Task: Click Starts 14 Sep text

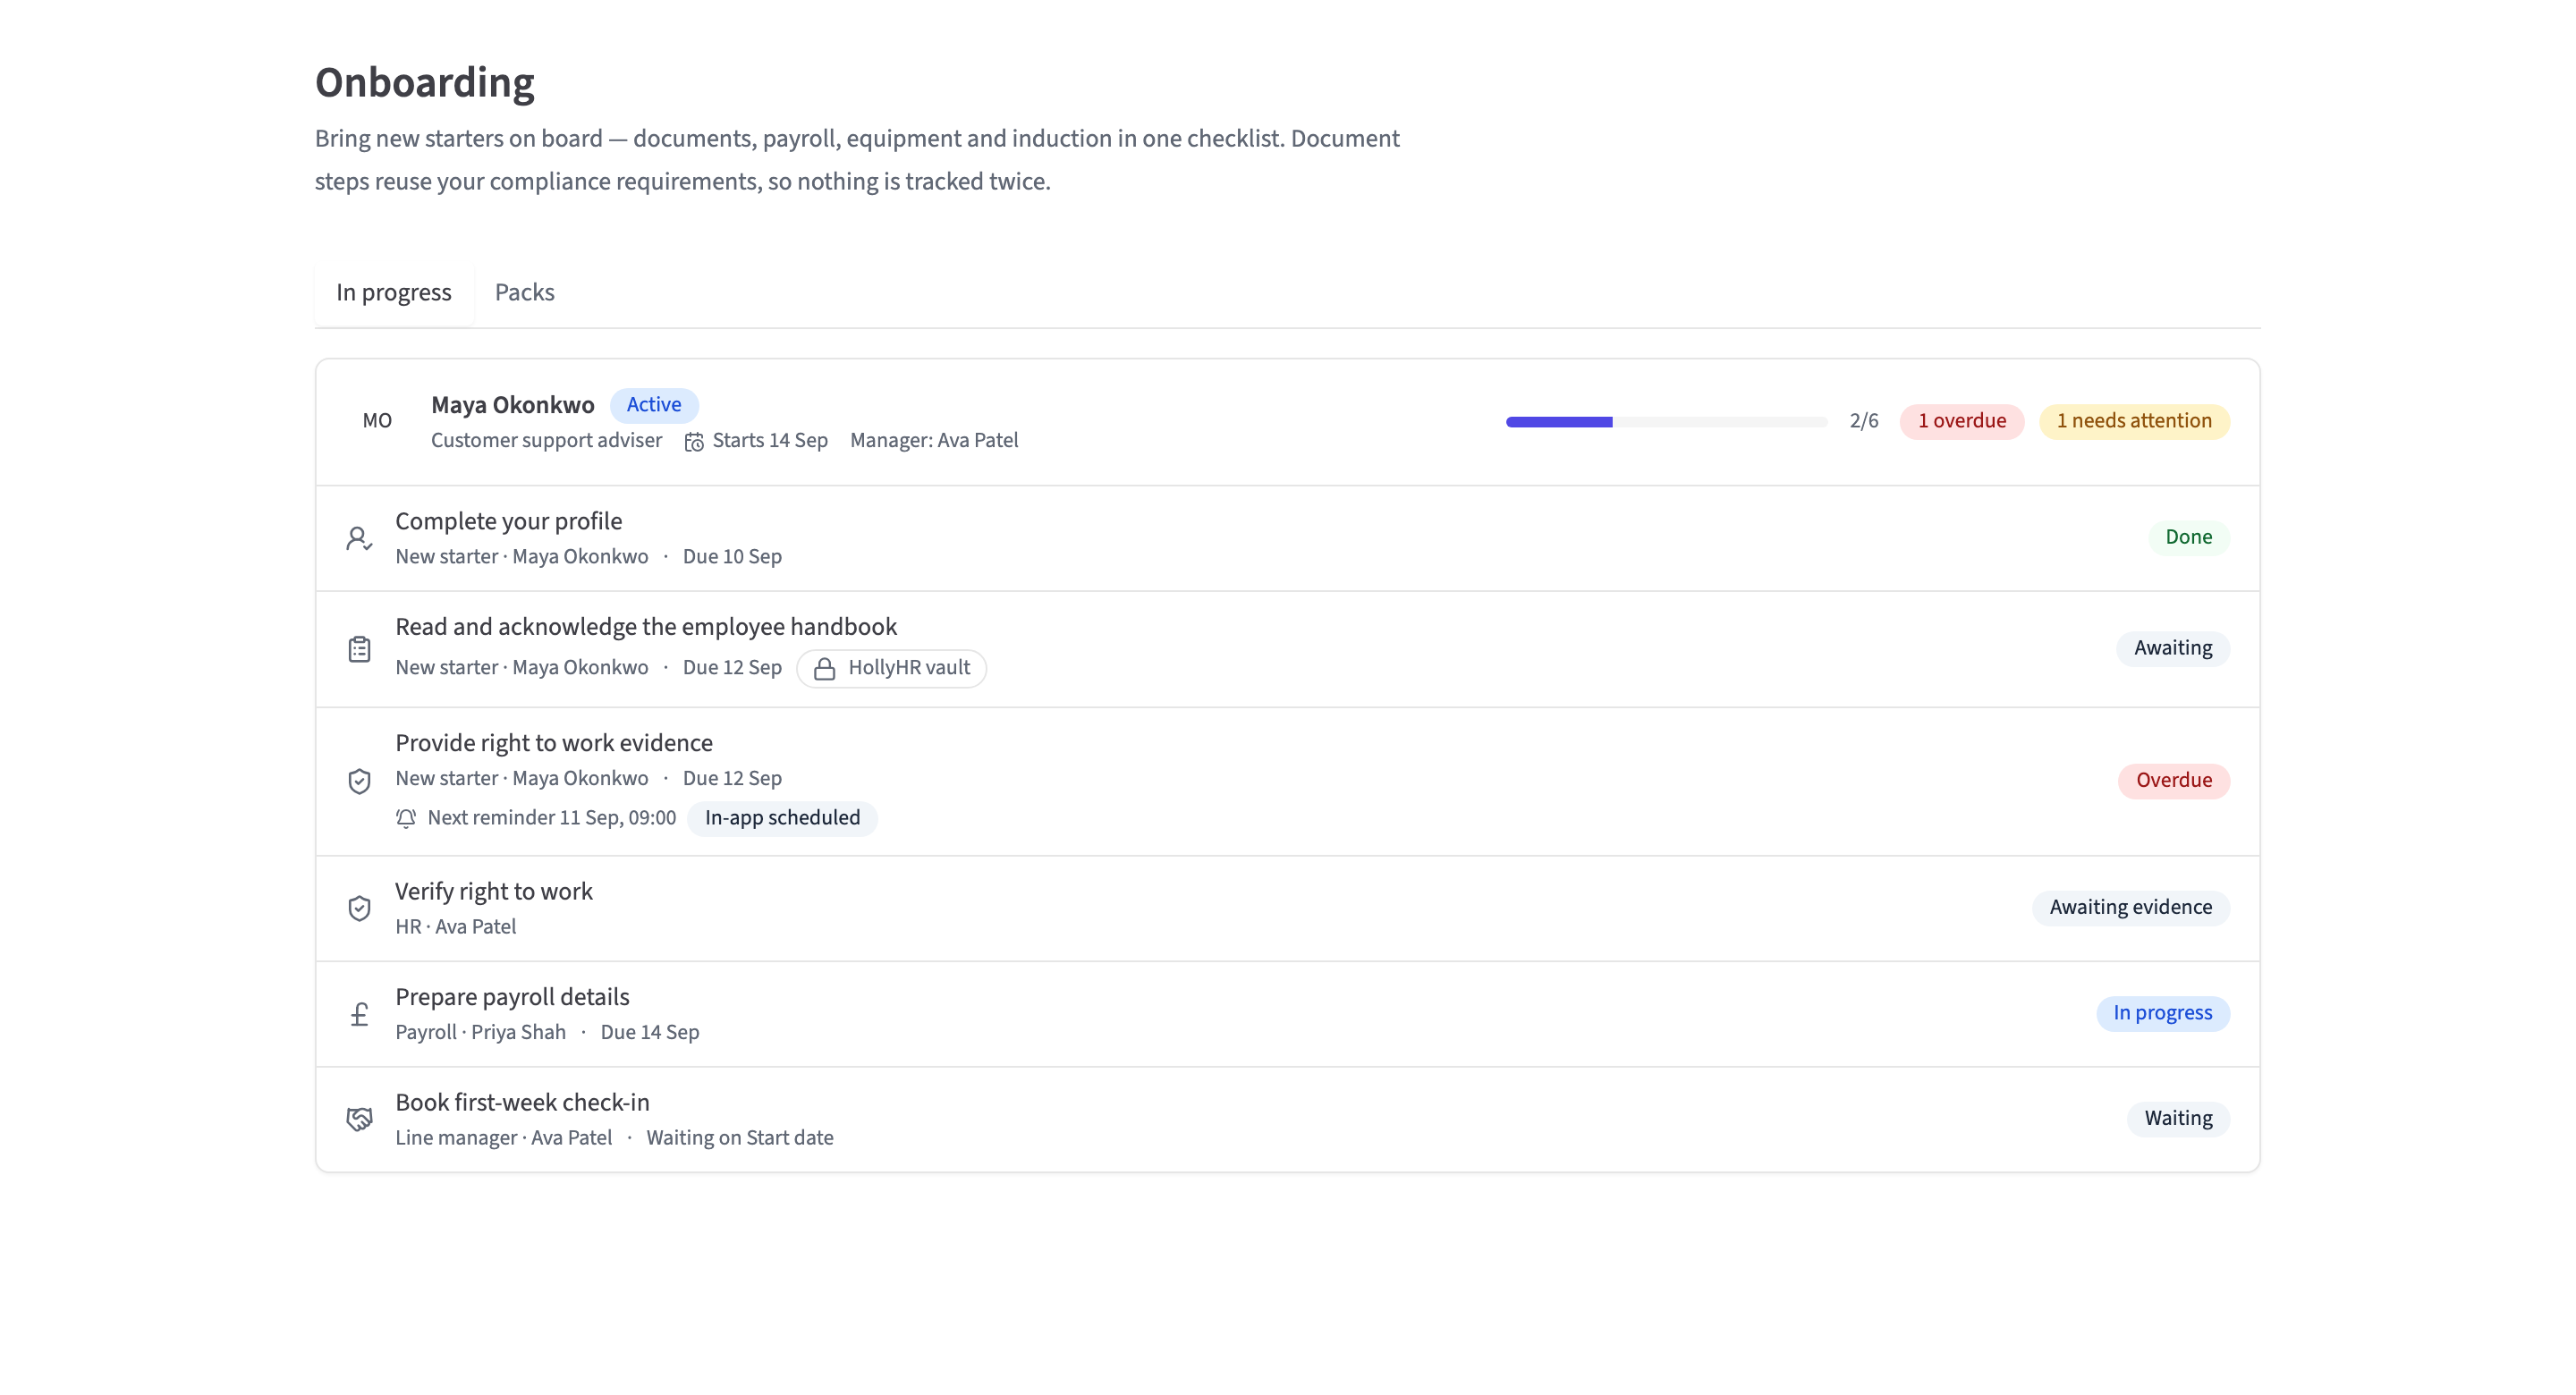Action: coord(770,440)
